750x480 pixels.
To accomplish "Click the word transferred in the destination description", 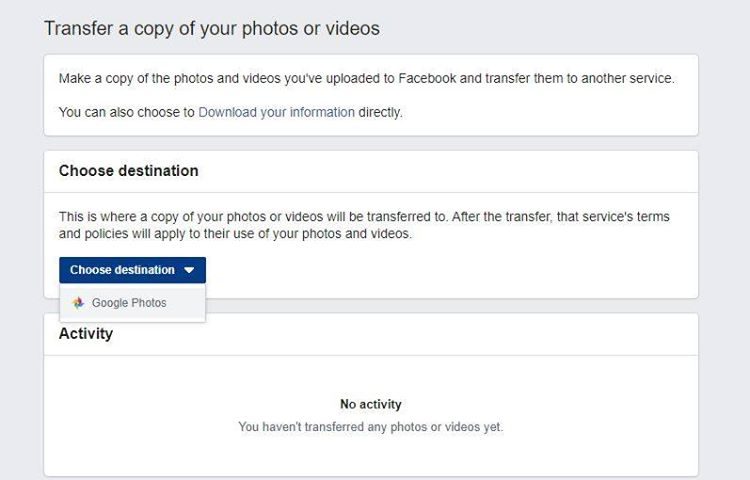I will tap(399, 217).
